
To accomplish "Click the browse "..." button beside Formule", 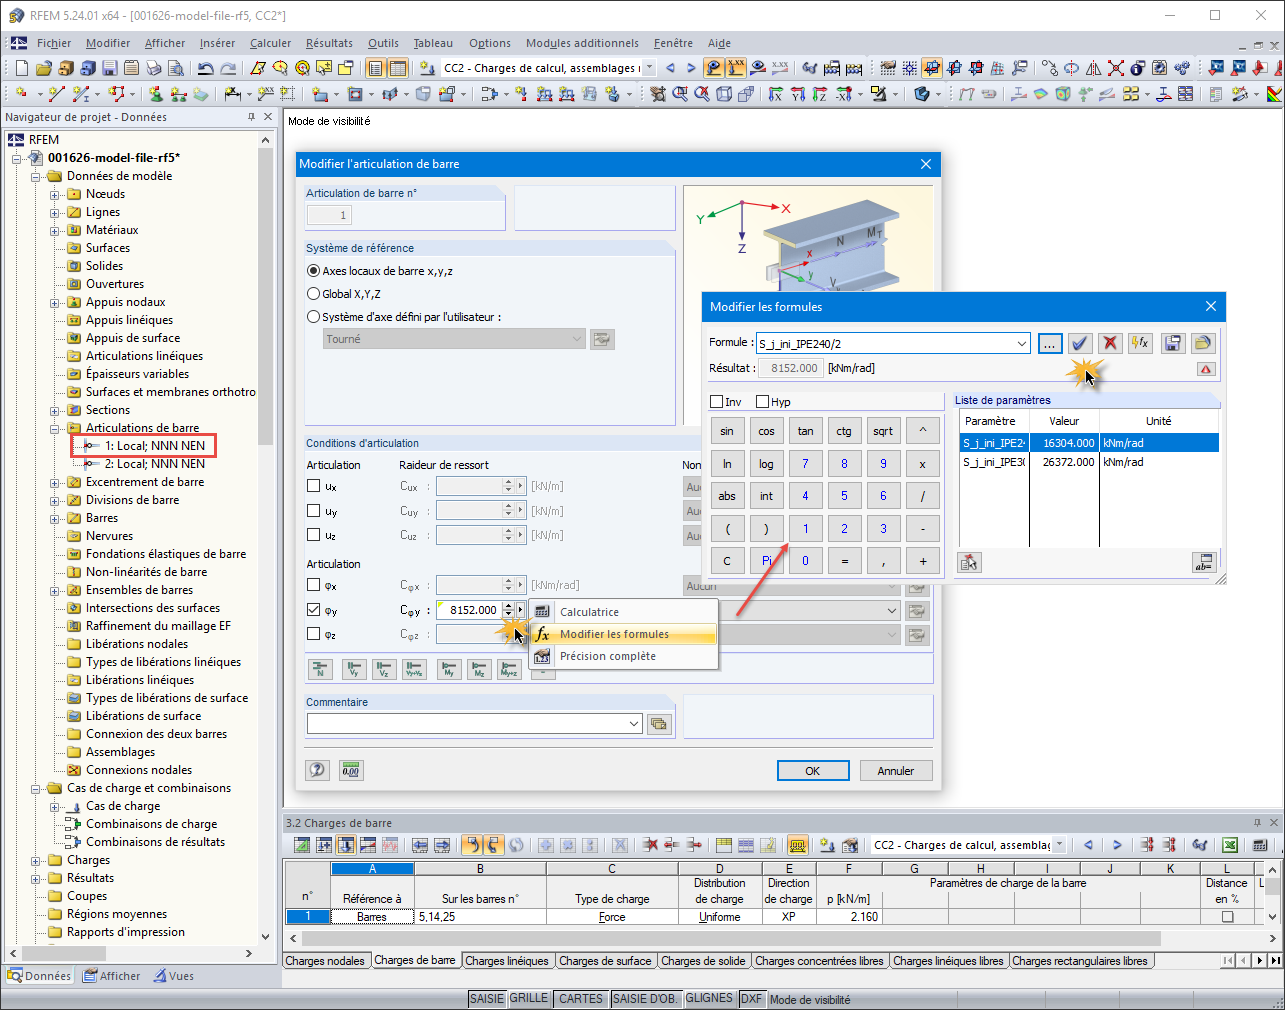I will click(1049, 343).
